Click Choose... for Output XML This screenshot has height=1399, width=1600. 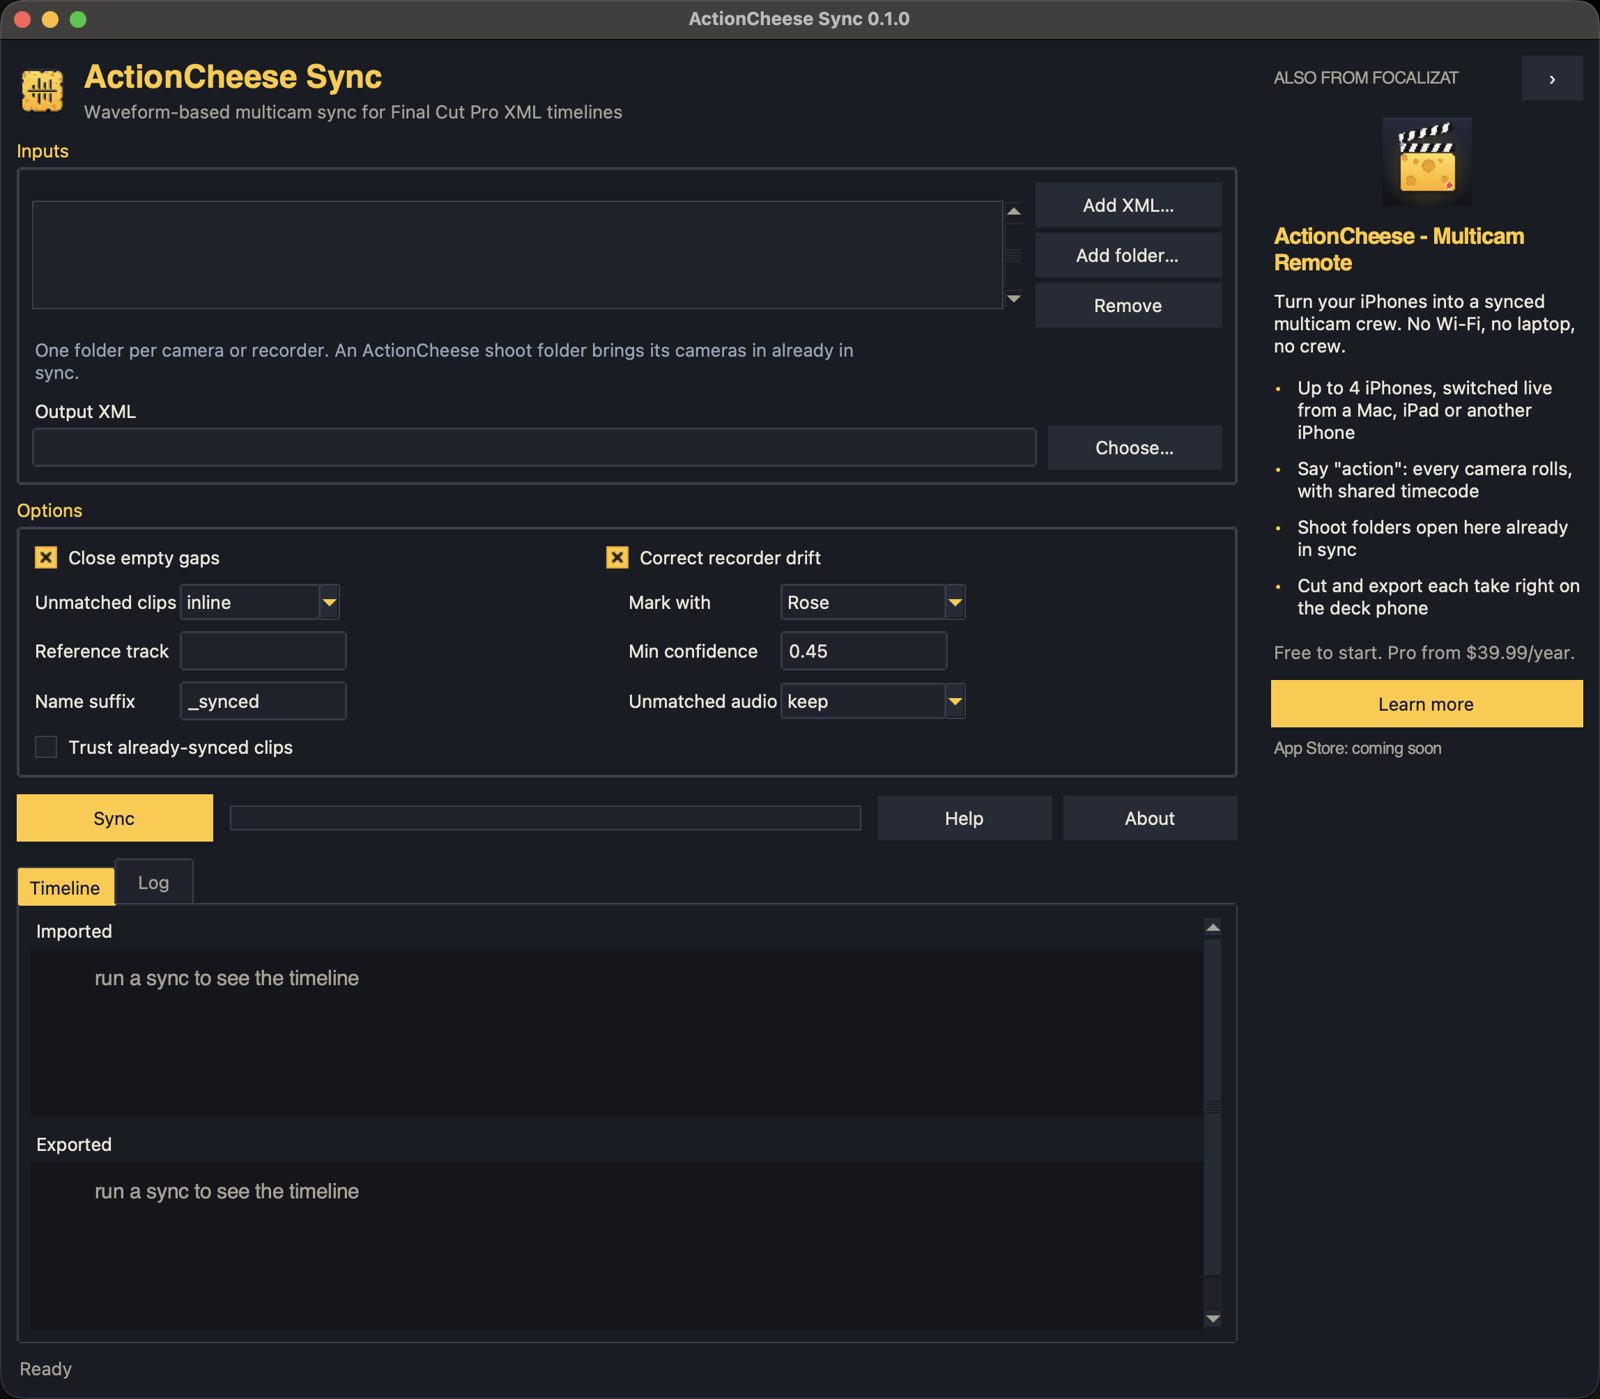click(1134, 447)
